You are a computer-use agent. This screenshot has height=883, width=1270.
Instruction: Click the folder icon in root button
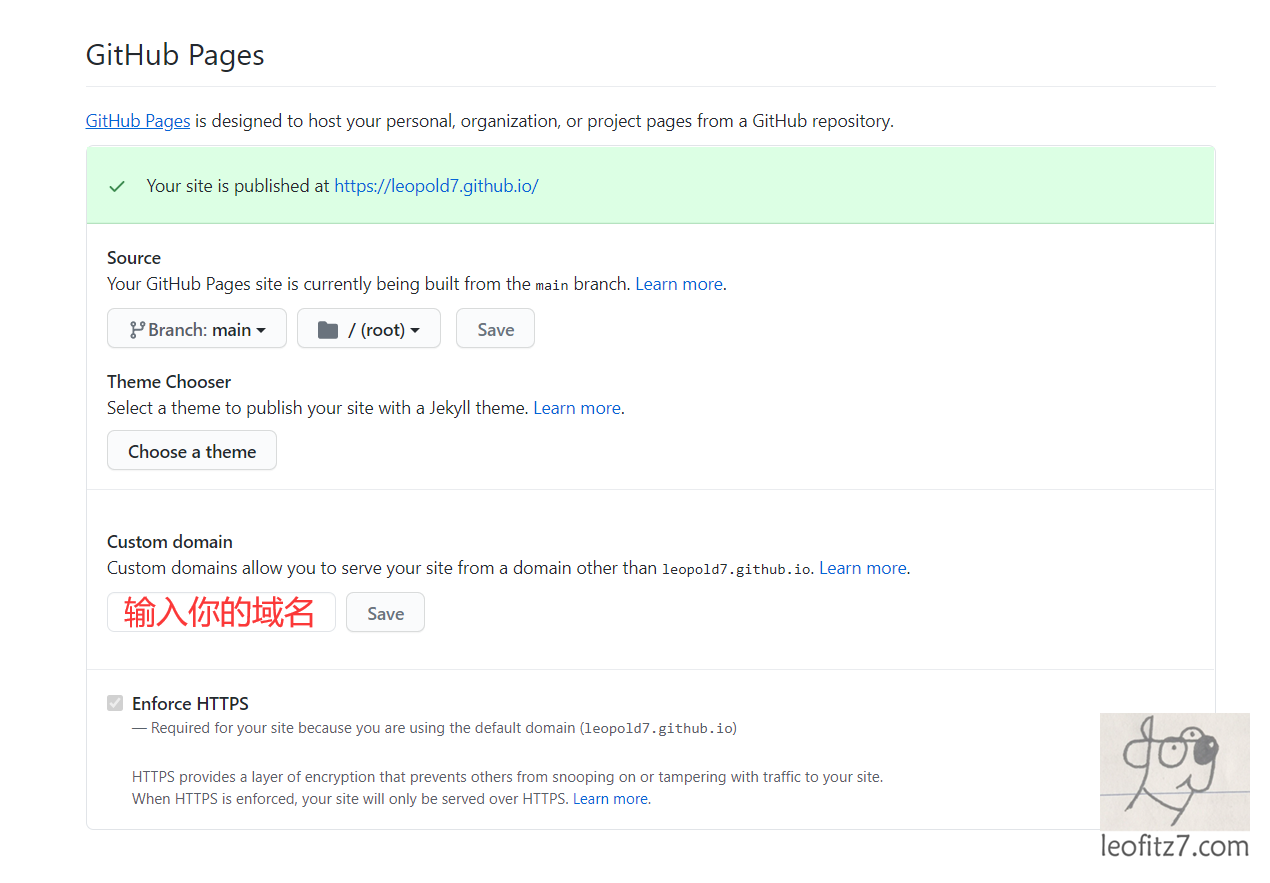(x=328, y=330)
